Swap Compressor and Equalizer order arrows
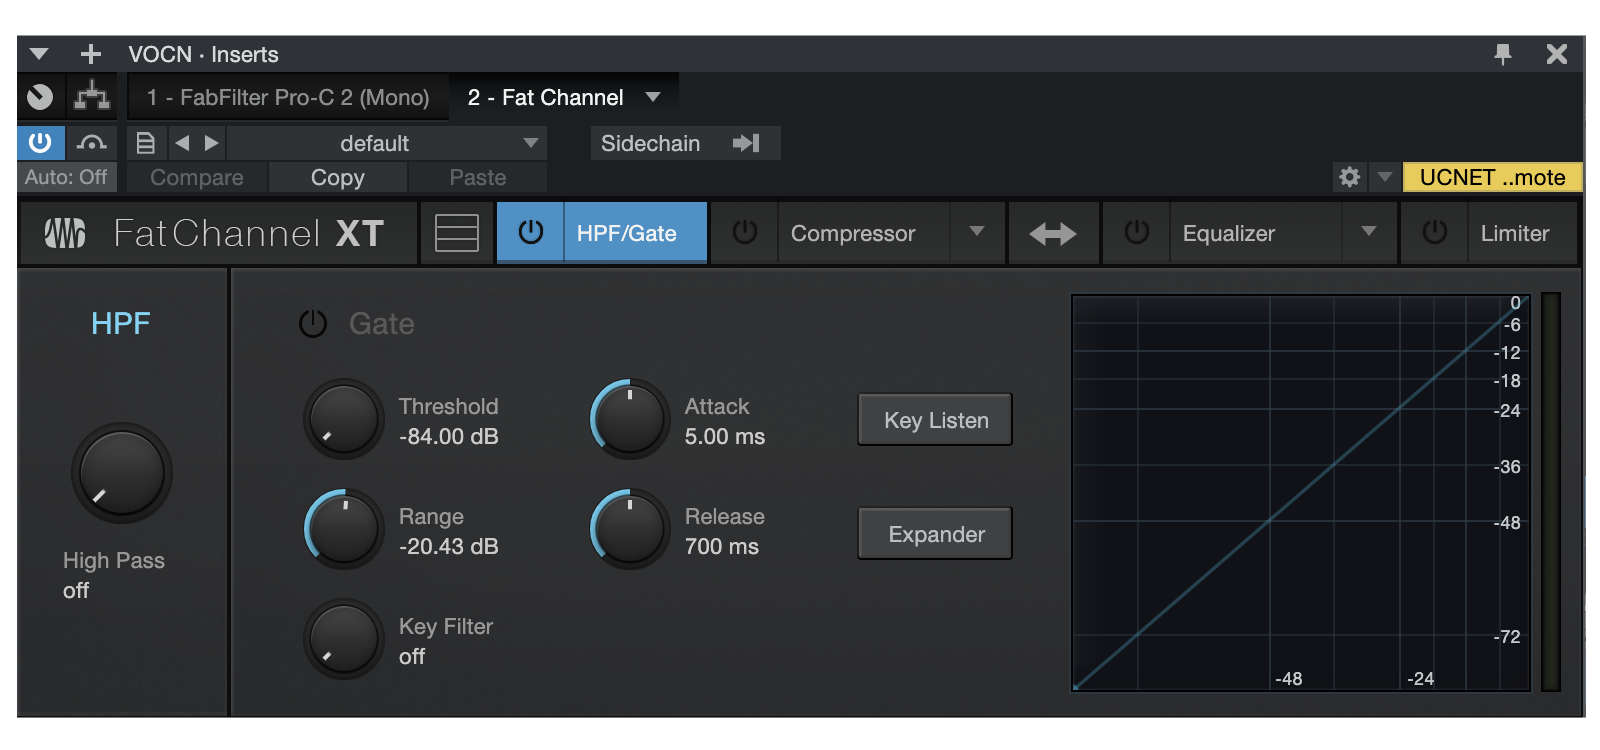 [1053, 233]
